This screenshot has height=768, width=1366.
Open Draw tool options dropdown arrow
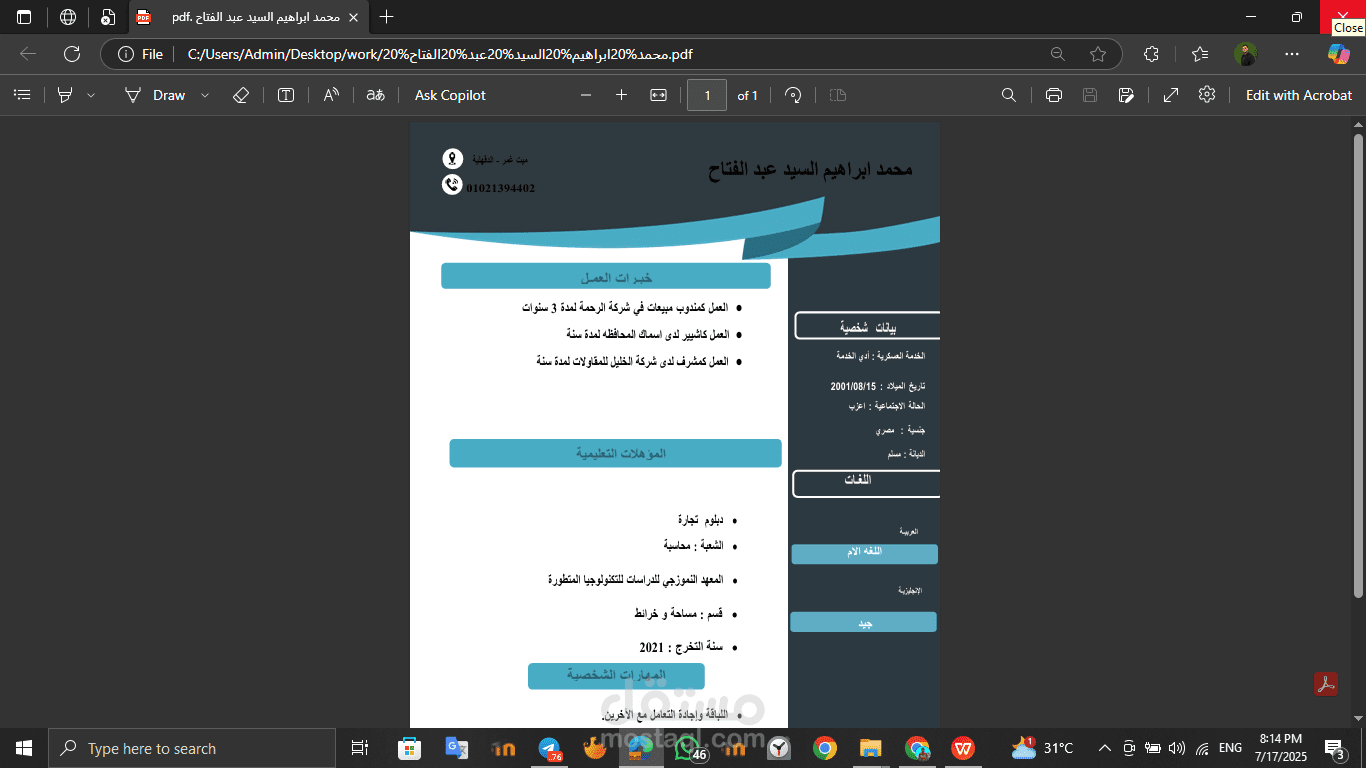[205, 95]
